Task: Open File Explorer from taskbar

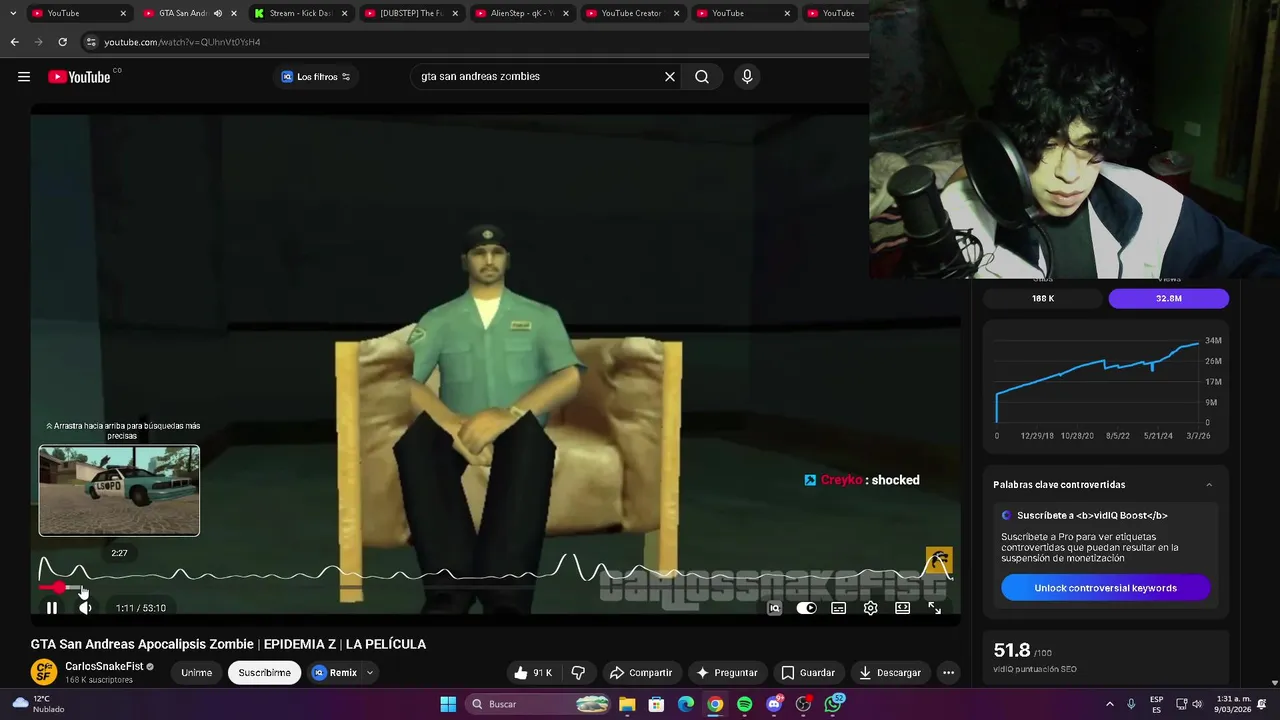Action: (x=627, y=704)
